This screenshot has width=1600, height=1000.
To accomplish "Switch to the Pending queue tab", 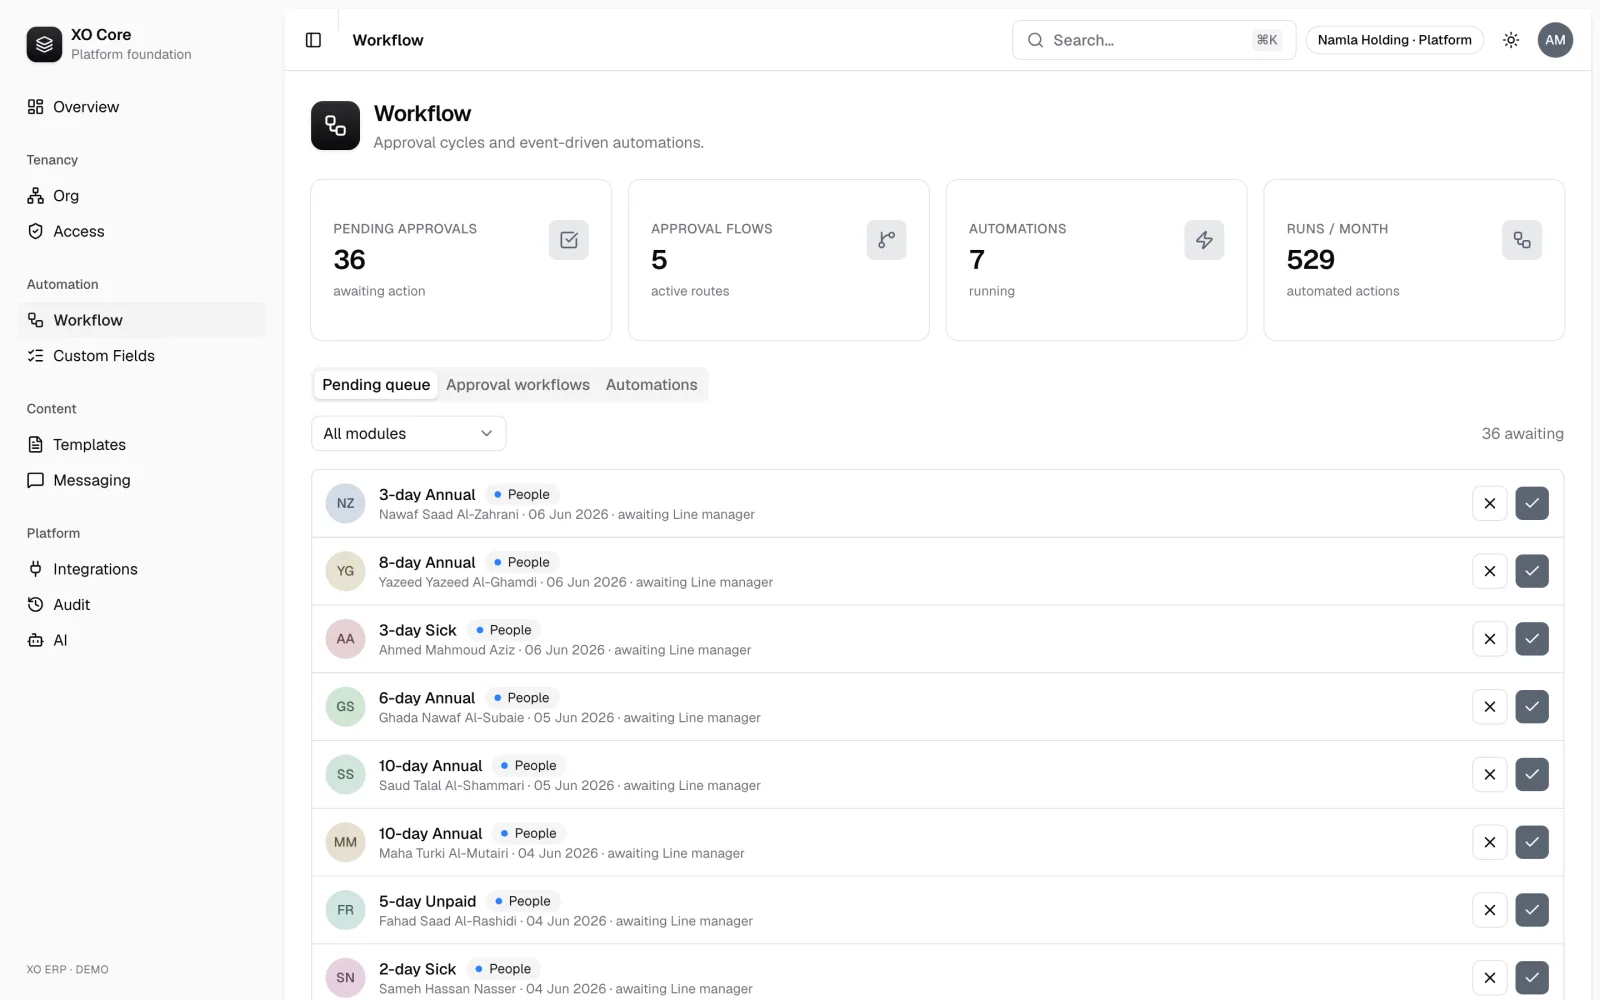I will [376, 385].
